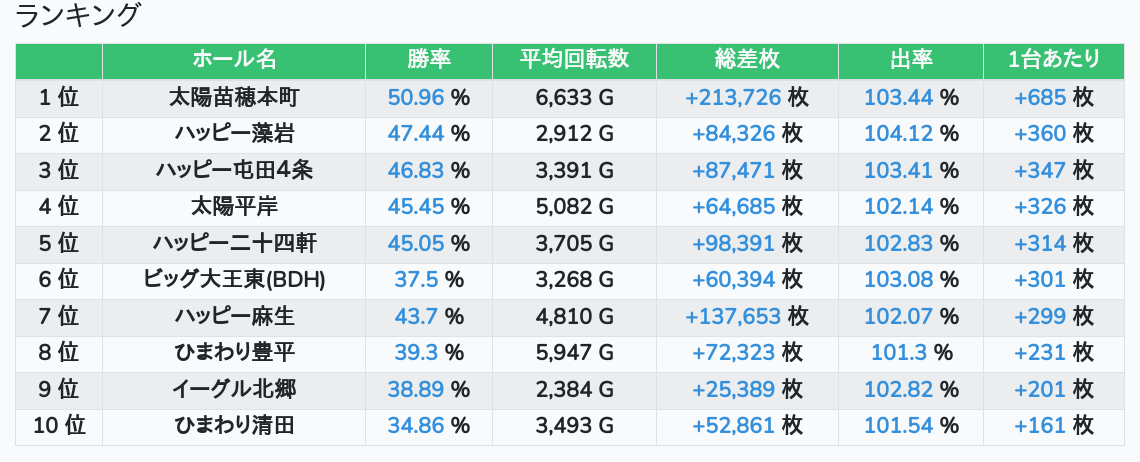The image size is (1140, 462).
Task: Click the 出率 column header
Action: pos(910,60)
